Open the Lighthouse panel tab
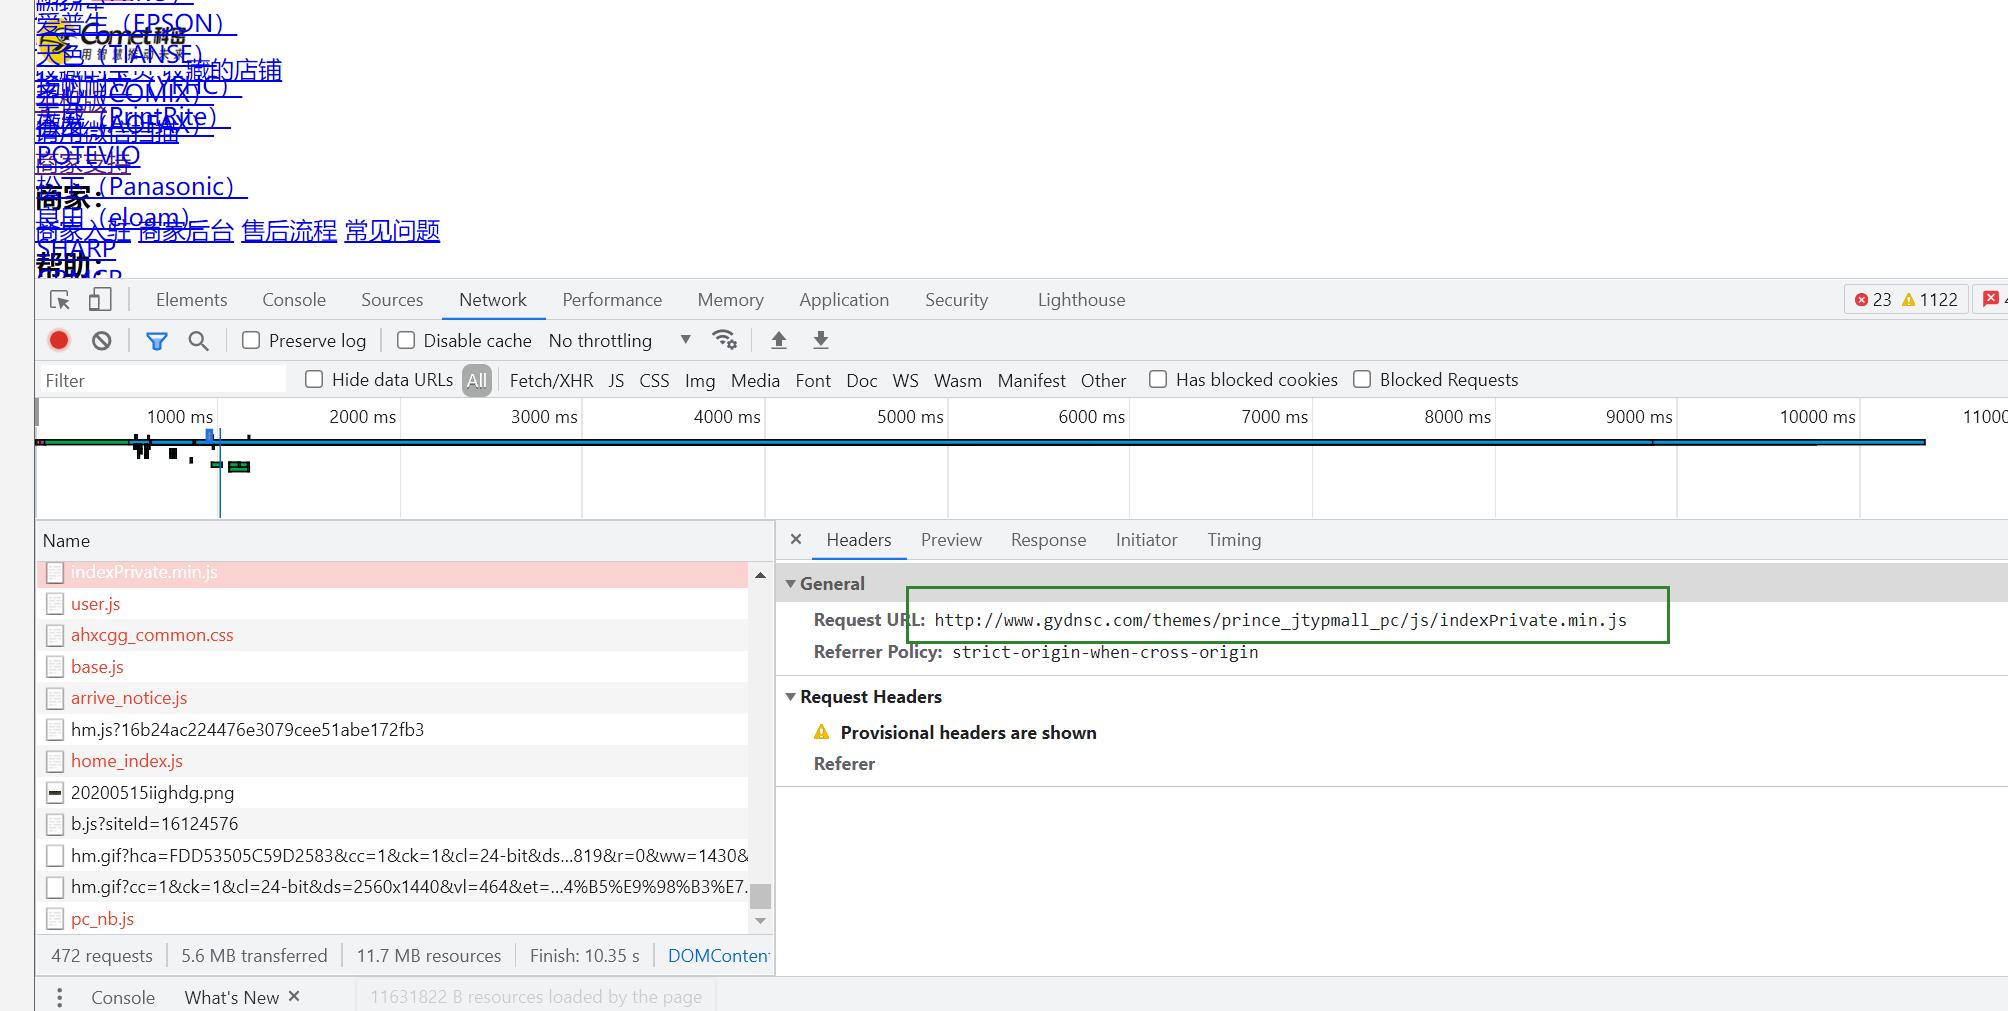The width and height of the screenshot is (2008, 1011). click(x=1081, y=300)
